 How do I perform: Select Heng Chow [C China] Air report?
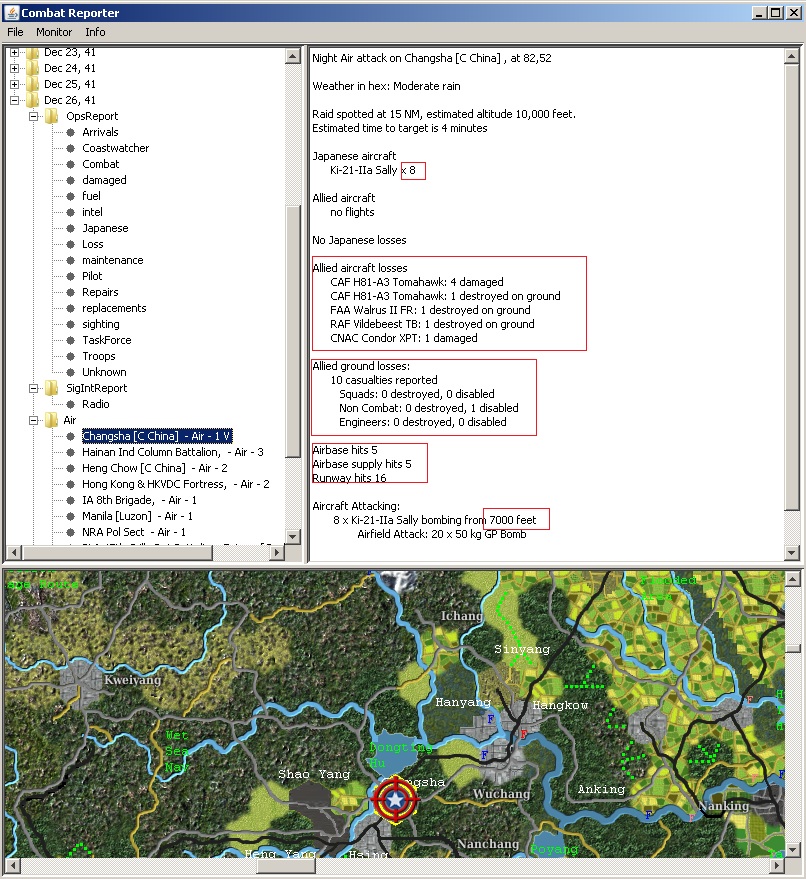[x=155, y=468]
